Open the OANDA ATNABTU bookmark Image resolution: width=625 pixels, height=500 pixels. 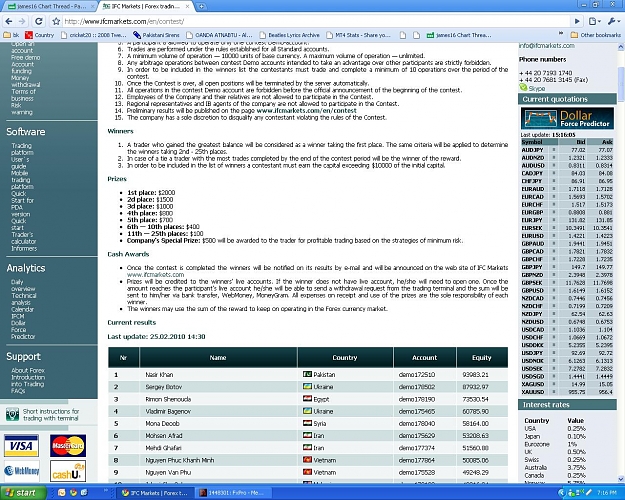(x=219, y=35)
